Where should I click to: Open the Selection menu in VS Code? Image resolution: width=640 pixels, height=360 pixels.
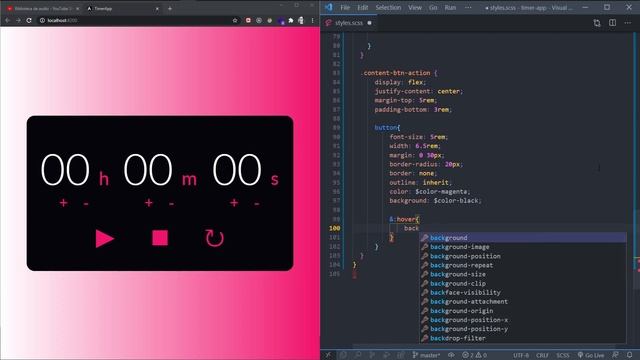pyautogui.click(x=388, y=8)
